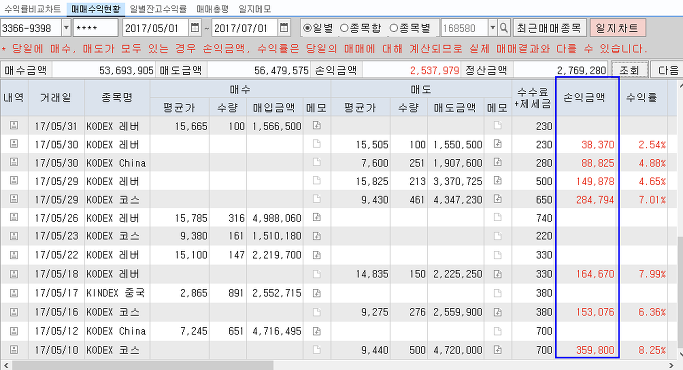This screenshot has width=683, height=370.
Task: Click the 최근매매종목 button
Action: tap(550, 28)
